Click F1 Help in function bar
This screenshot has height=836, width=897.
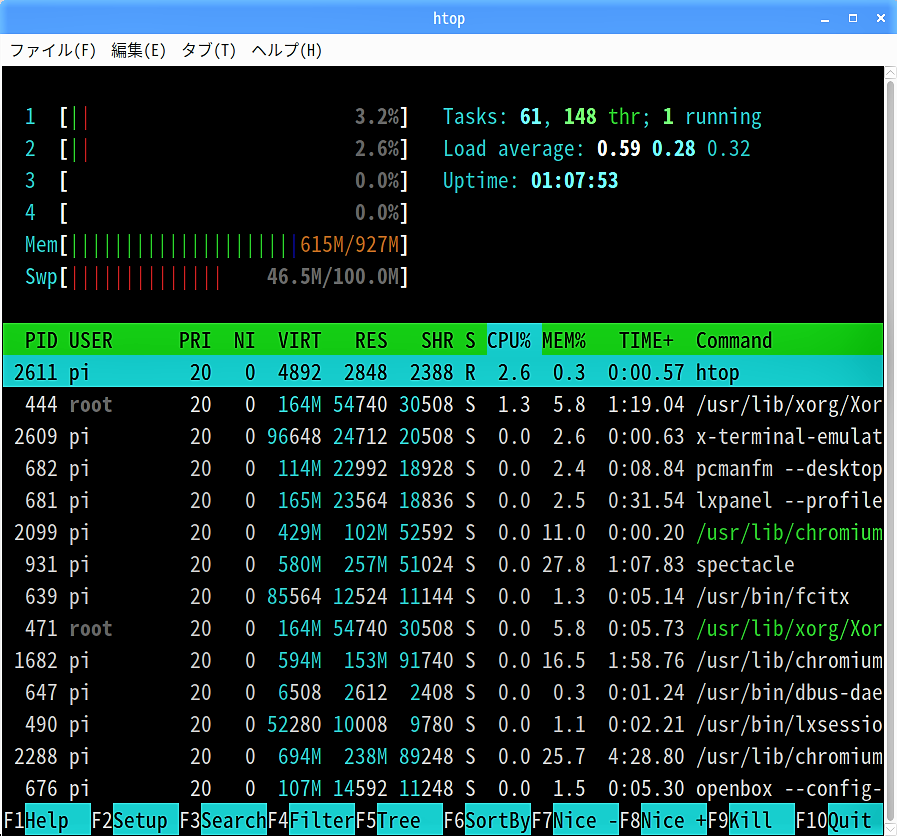[46, 821]
